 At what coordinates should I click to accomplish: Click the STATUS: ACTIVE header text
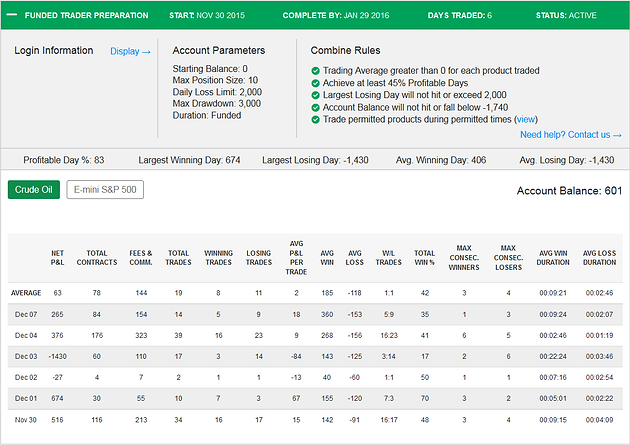tap(566, 15)
